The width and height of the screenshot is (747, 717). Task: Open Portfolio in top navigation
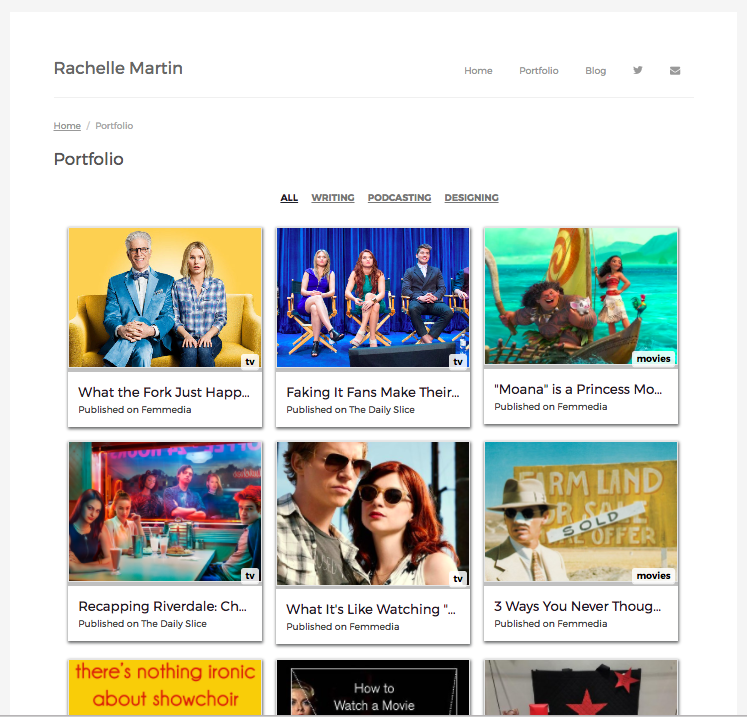(538, 71)
